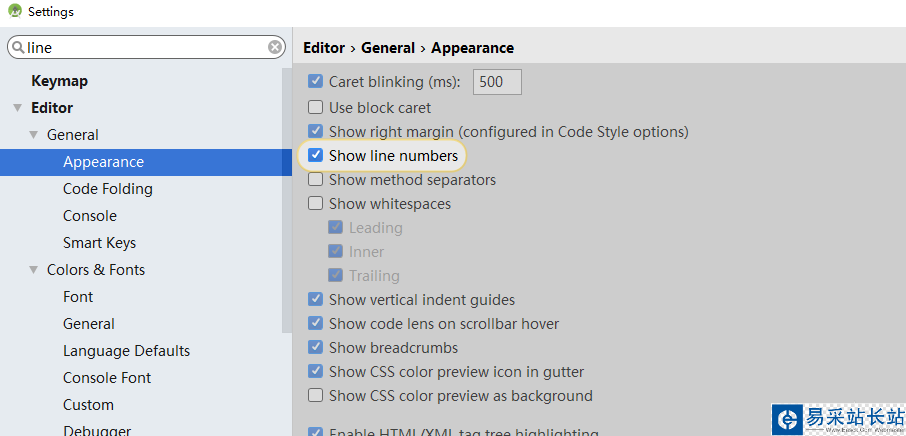Image resolution: width=906 pixels, height=436 pixels.
Task: Select Code Folding settings page
Action: tap(107, 189)
